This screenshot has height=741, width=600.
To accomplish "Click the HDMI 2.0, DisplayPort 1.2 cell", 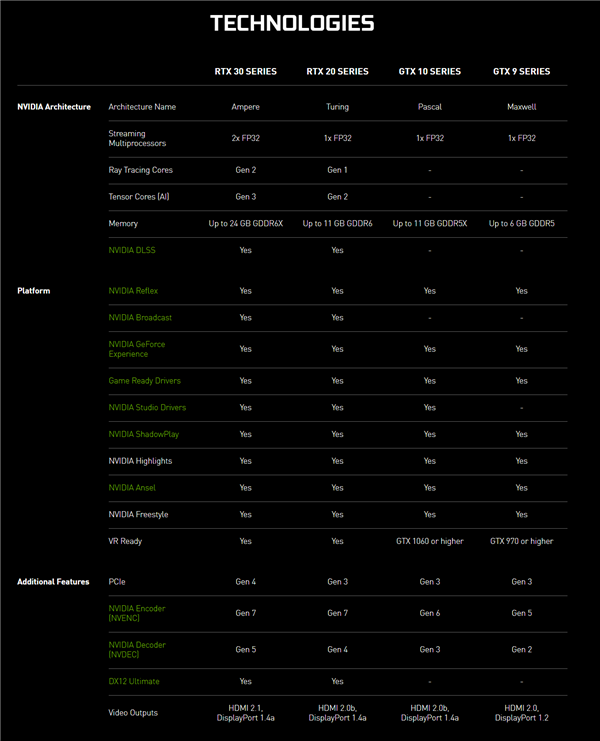I will [x=522, y=713].
